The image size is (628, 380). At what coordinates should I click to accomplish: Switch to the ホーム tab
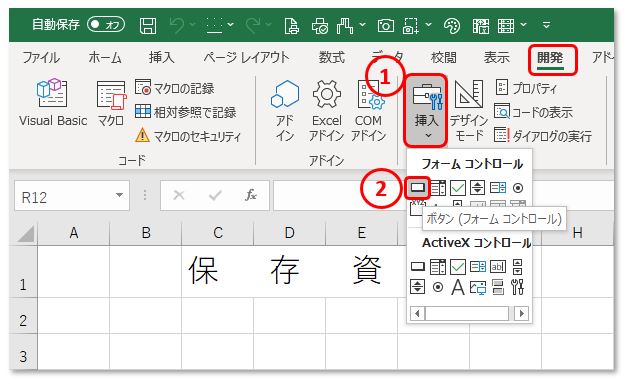[105, 58]
